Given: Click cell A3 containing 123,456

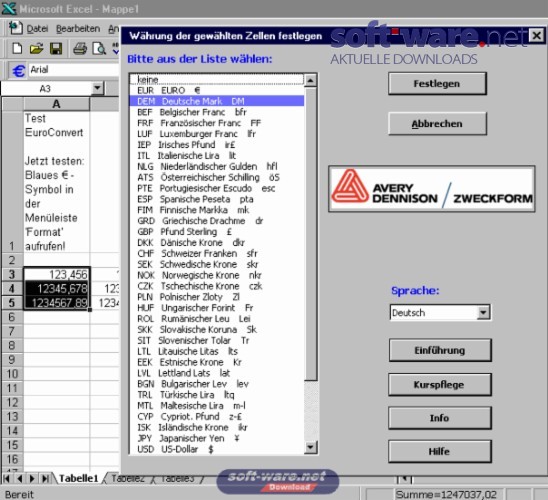Looking at the screenshot, I should [x=57, y=275].
